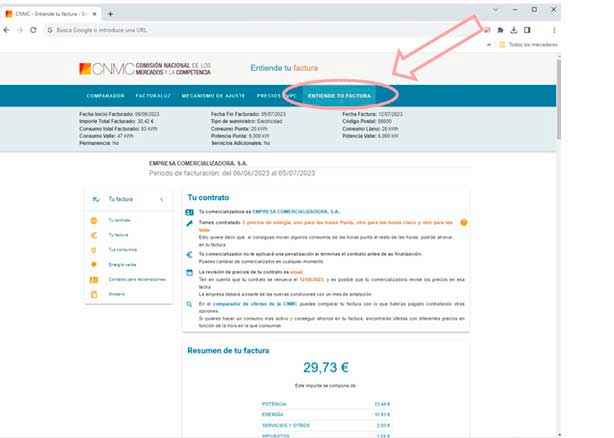Click the icon beside Contacto para reclamaciones

click(94, 280)
